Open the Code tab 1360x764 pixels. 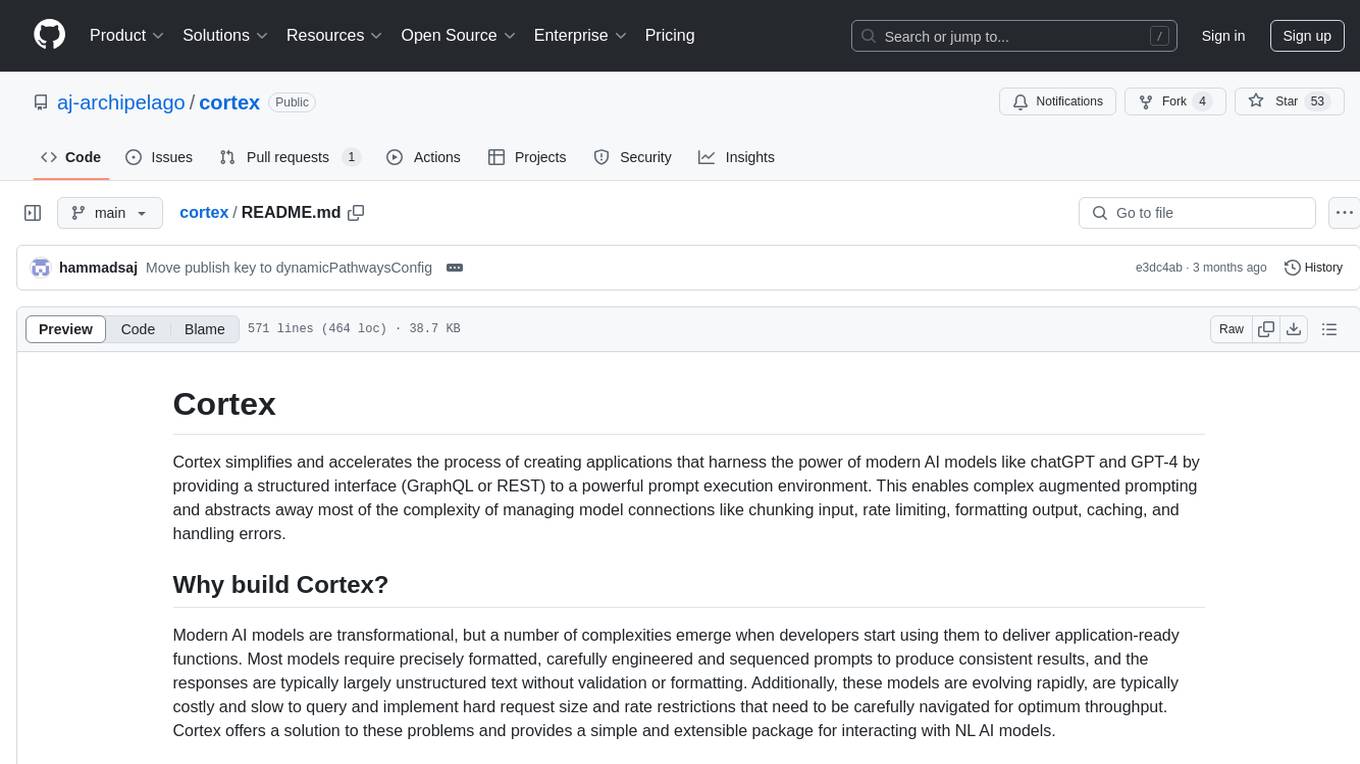tap(70, 157)
